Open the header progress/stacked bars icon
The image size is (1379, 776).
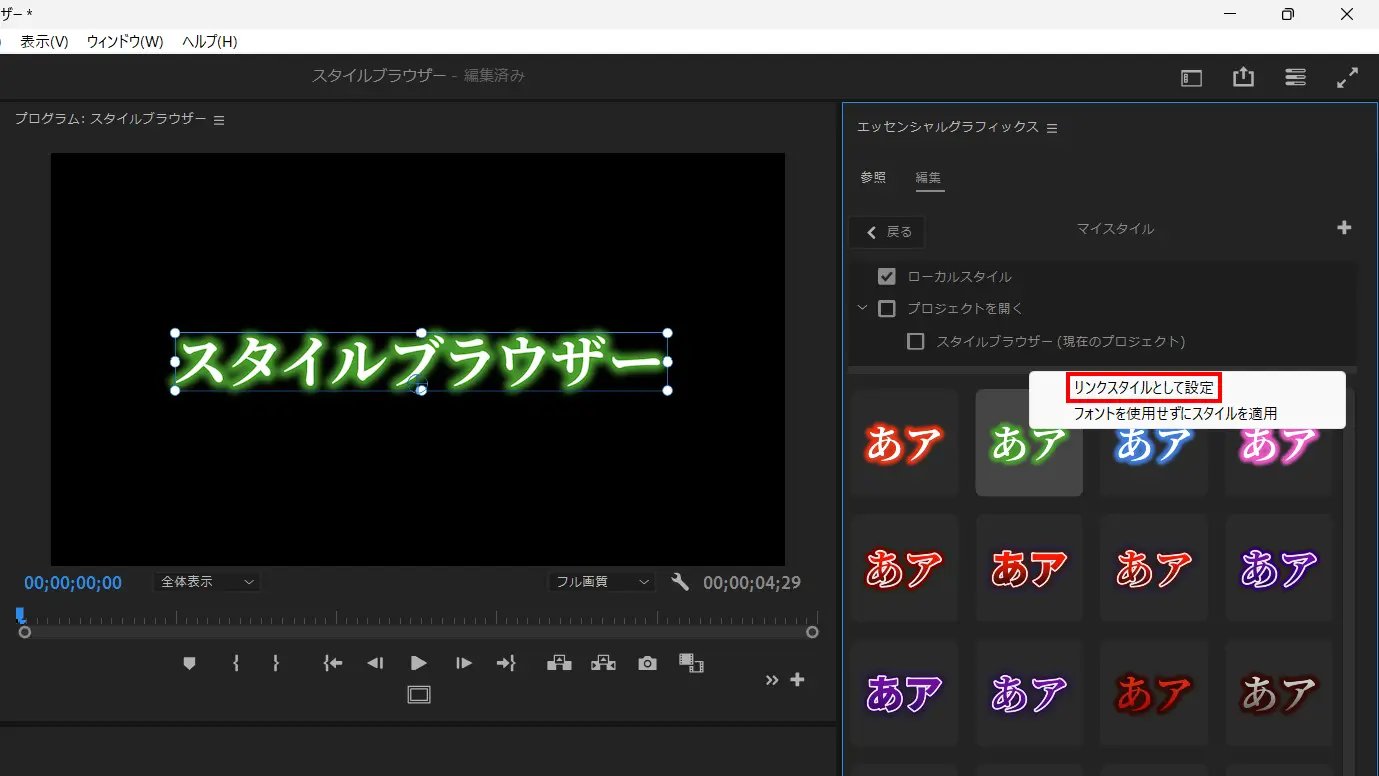coord(1295,77)
